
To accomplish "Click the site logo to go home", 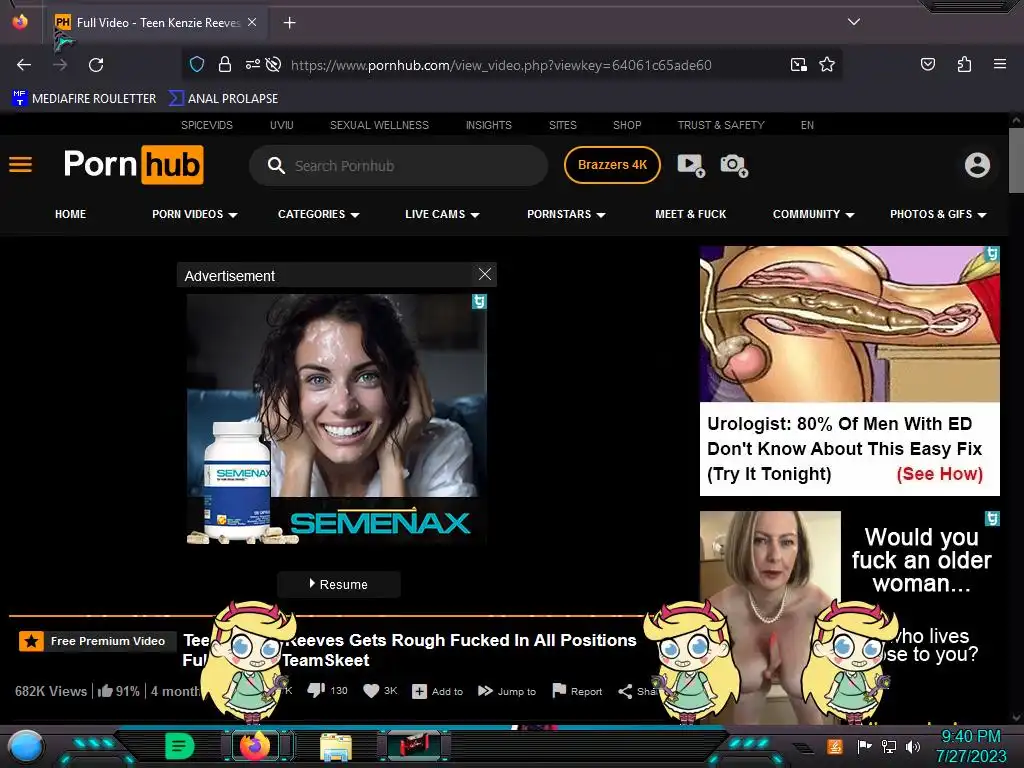I will 133,165.
